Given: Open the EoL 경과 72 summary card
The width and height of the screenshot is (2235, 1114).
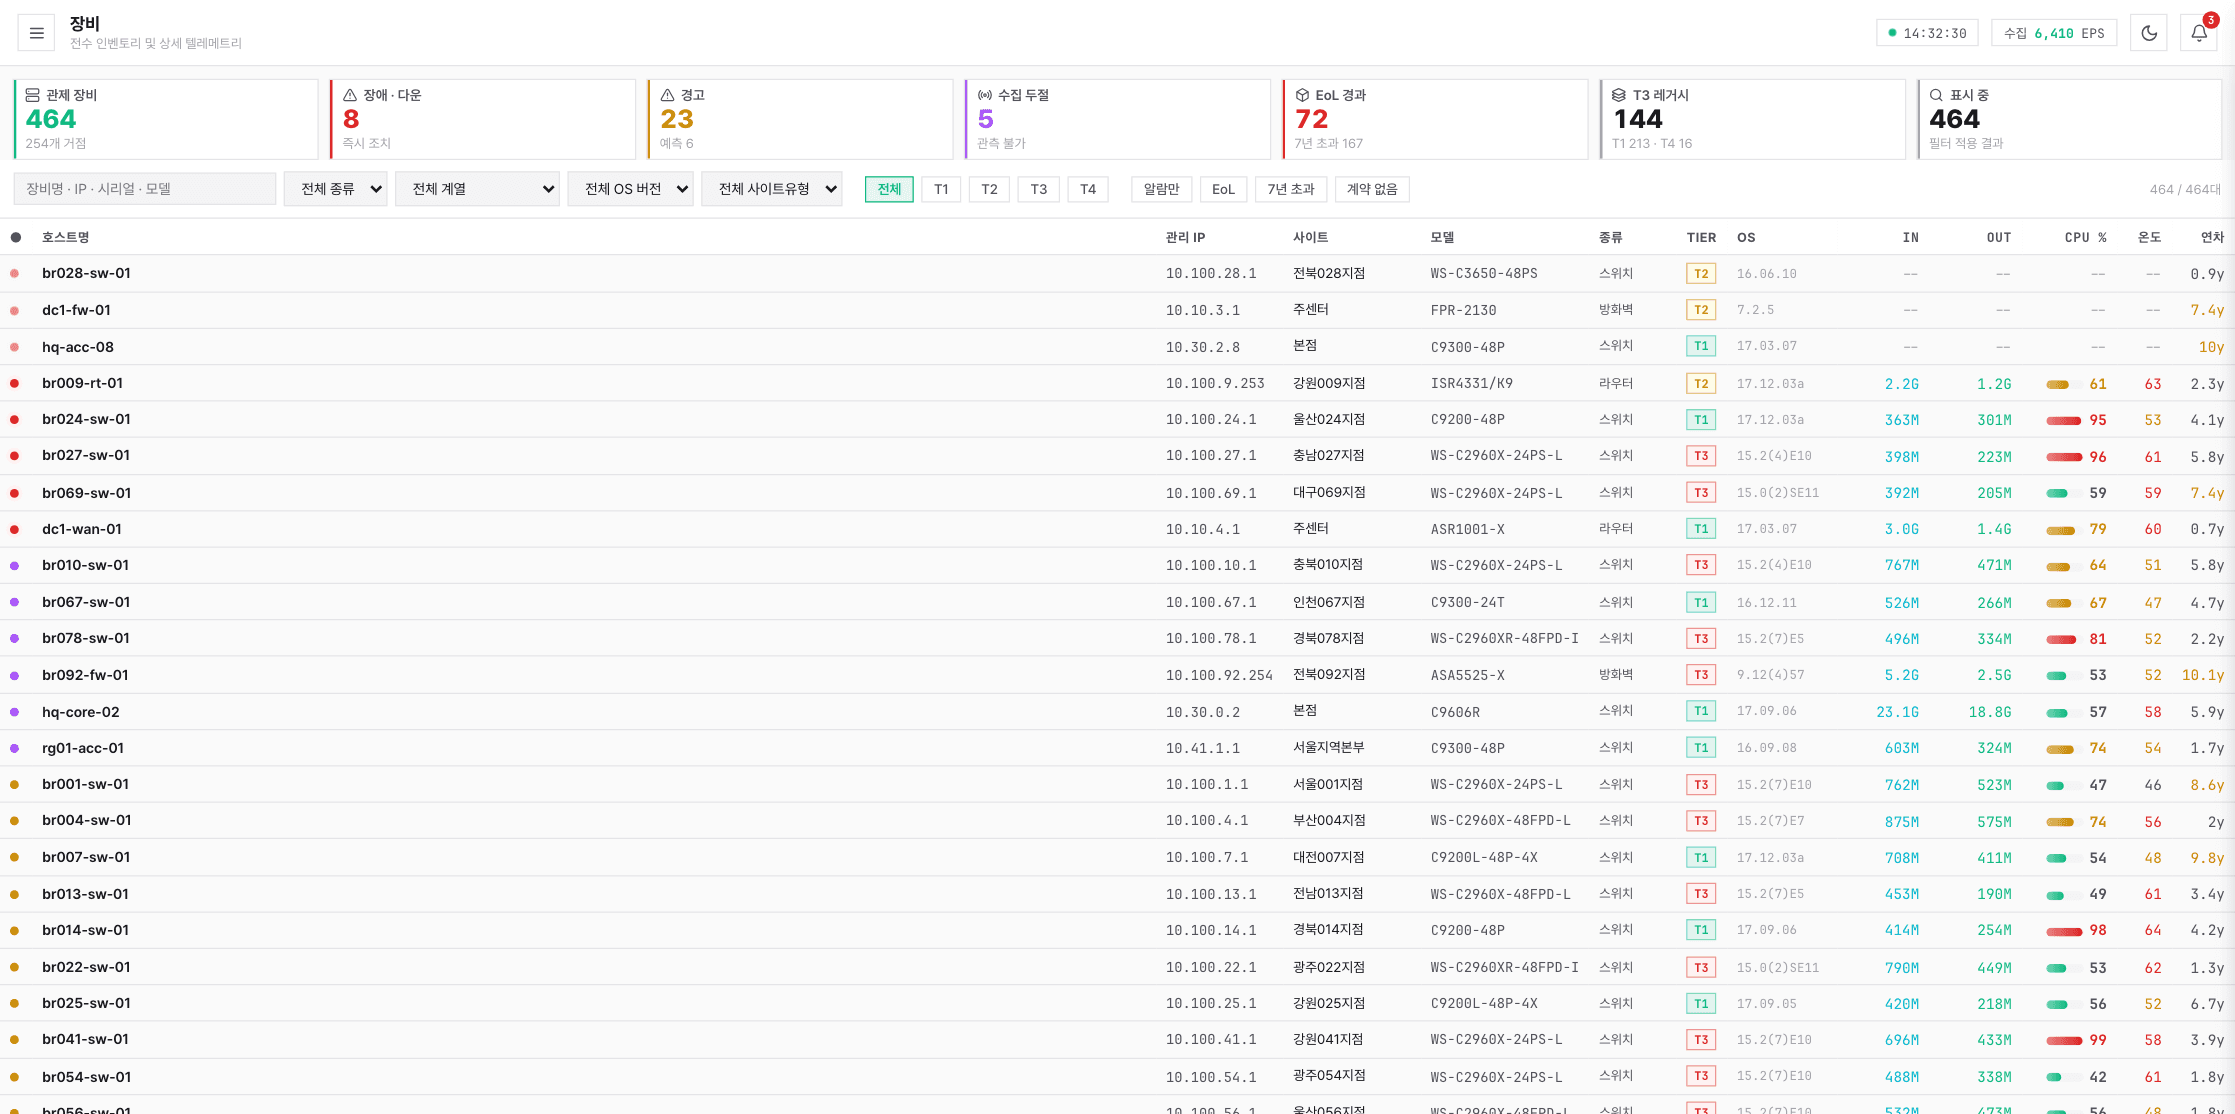Looking at the screenshot, I should [1435, 119].
